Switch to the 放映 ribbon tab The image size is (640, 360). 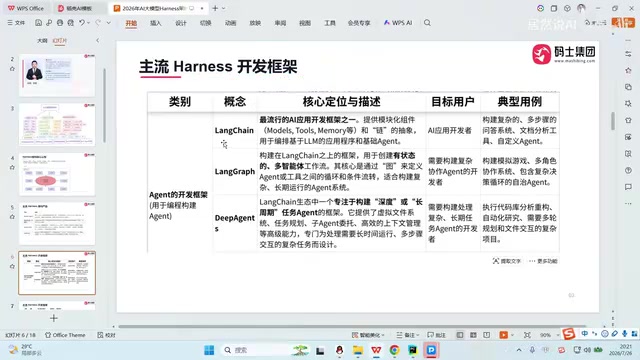255,23
